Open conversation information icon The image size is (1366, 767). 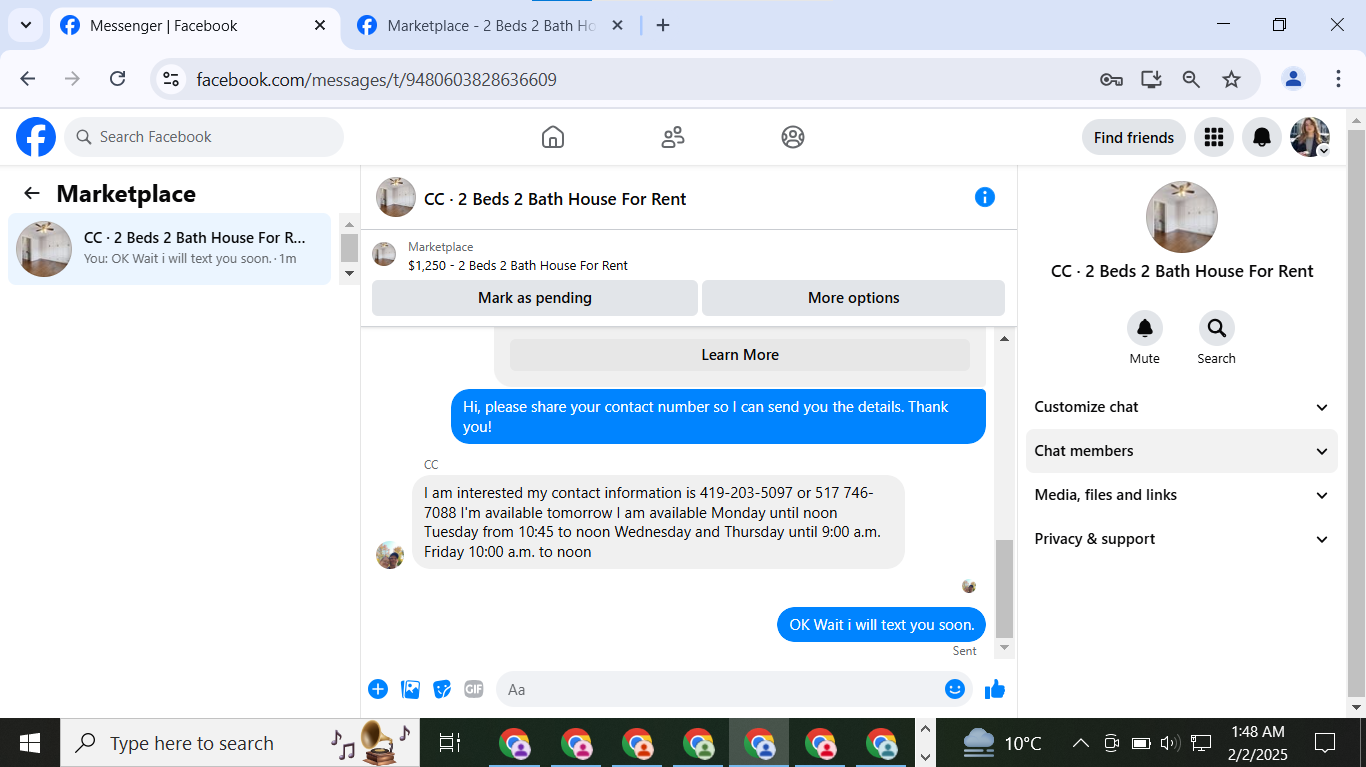[x=985, y=197]
